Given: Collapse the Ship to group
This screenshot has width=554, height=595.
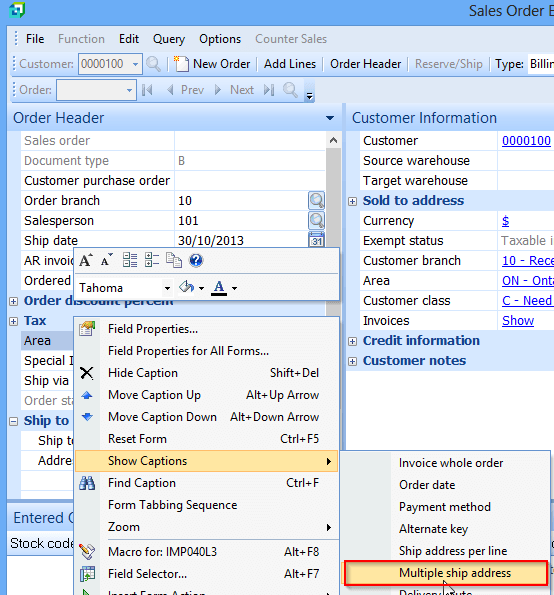Looking at the screenshot, I should click(x=14, y=421).
